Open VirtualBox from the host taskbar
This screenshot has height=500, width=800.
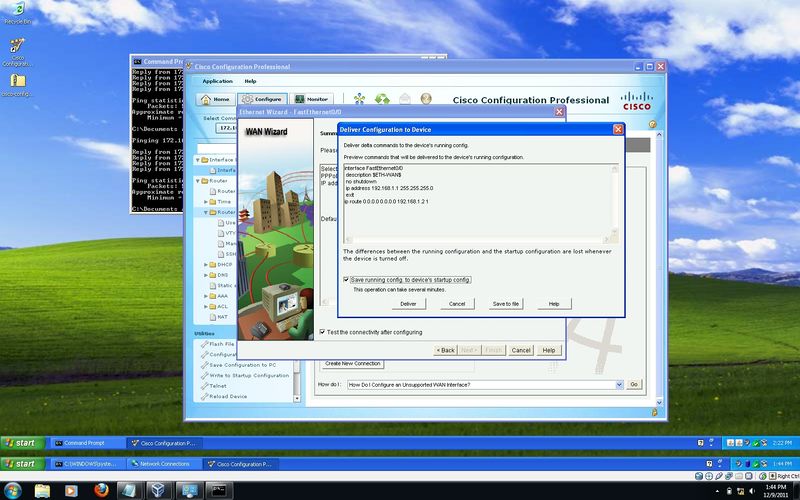click(159, 491)
